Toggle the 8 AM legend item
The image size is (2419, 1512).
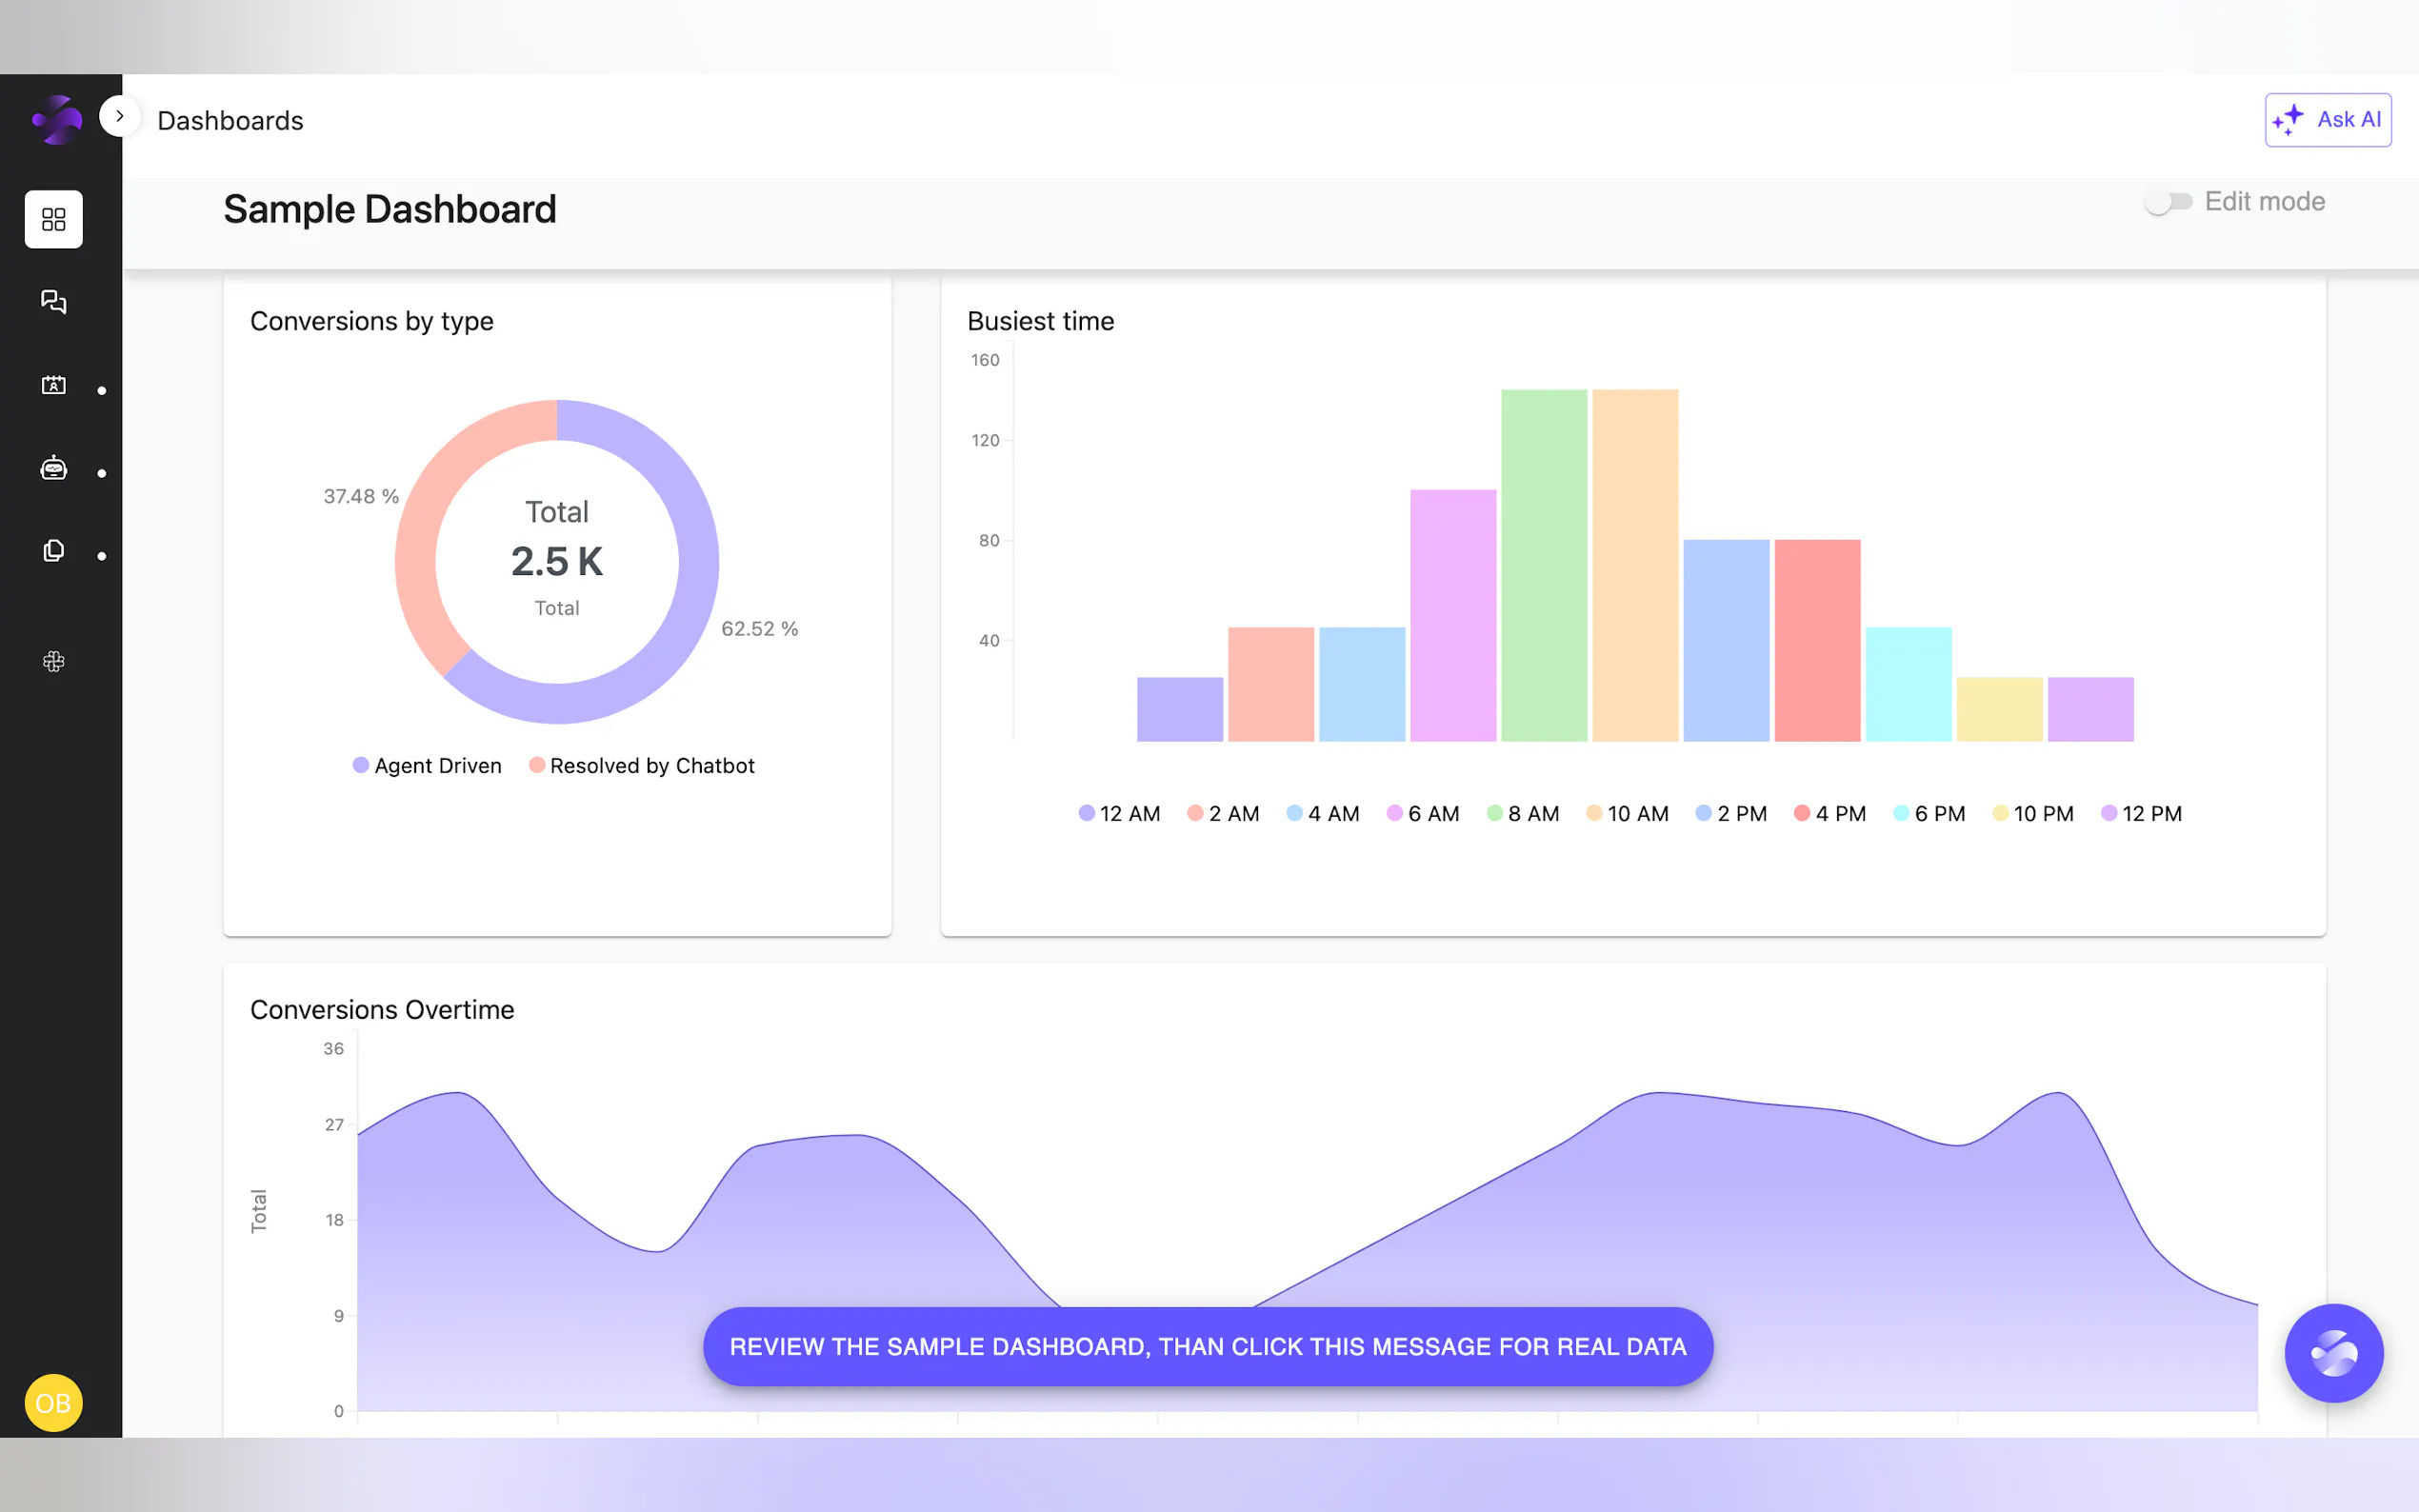(1522, 814)
